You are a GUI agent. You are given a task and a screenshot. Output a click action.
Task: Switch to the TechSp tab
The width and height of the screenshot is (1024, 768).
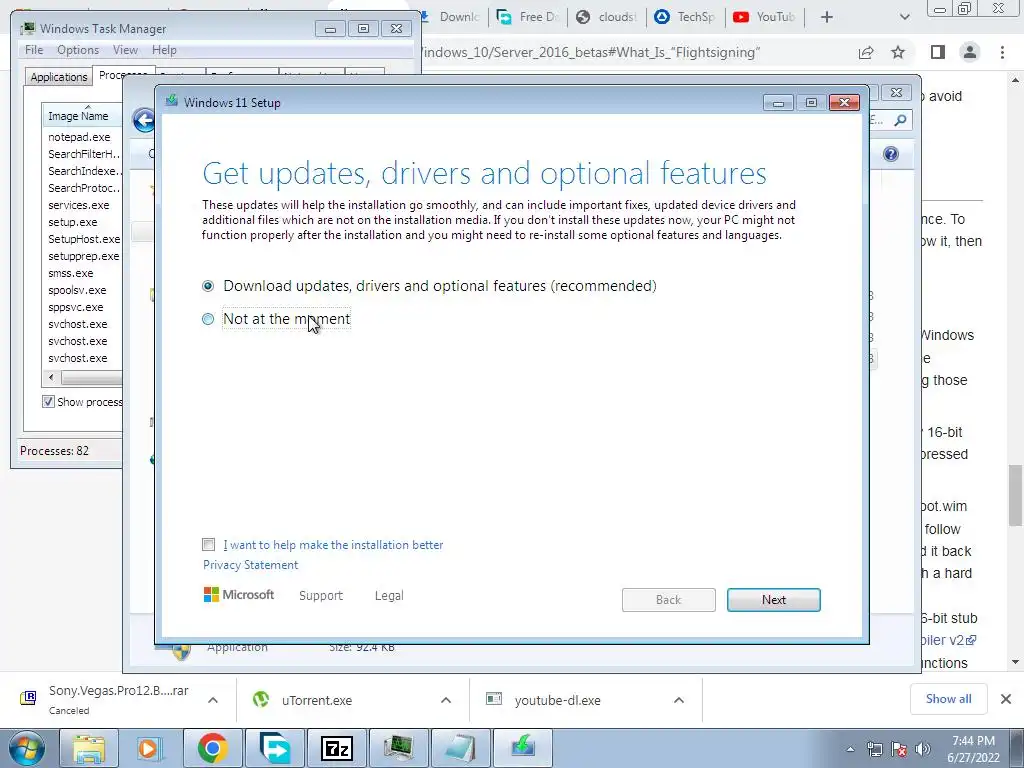pyautogui.click(x=686, y=17)
